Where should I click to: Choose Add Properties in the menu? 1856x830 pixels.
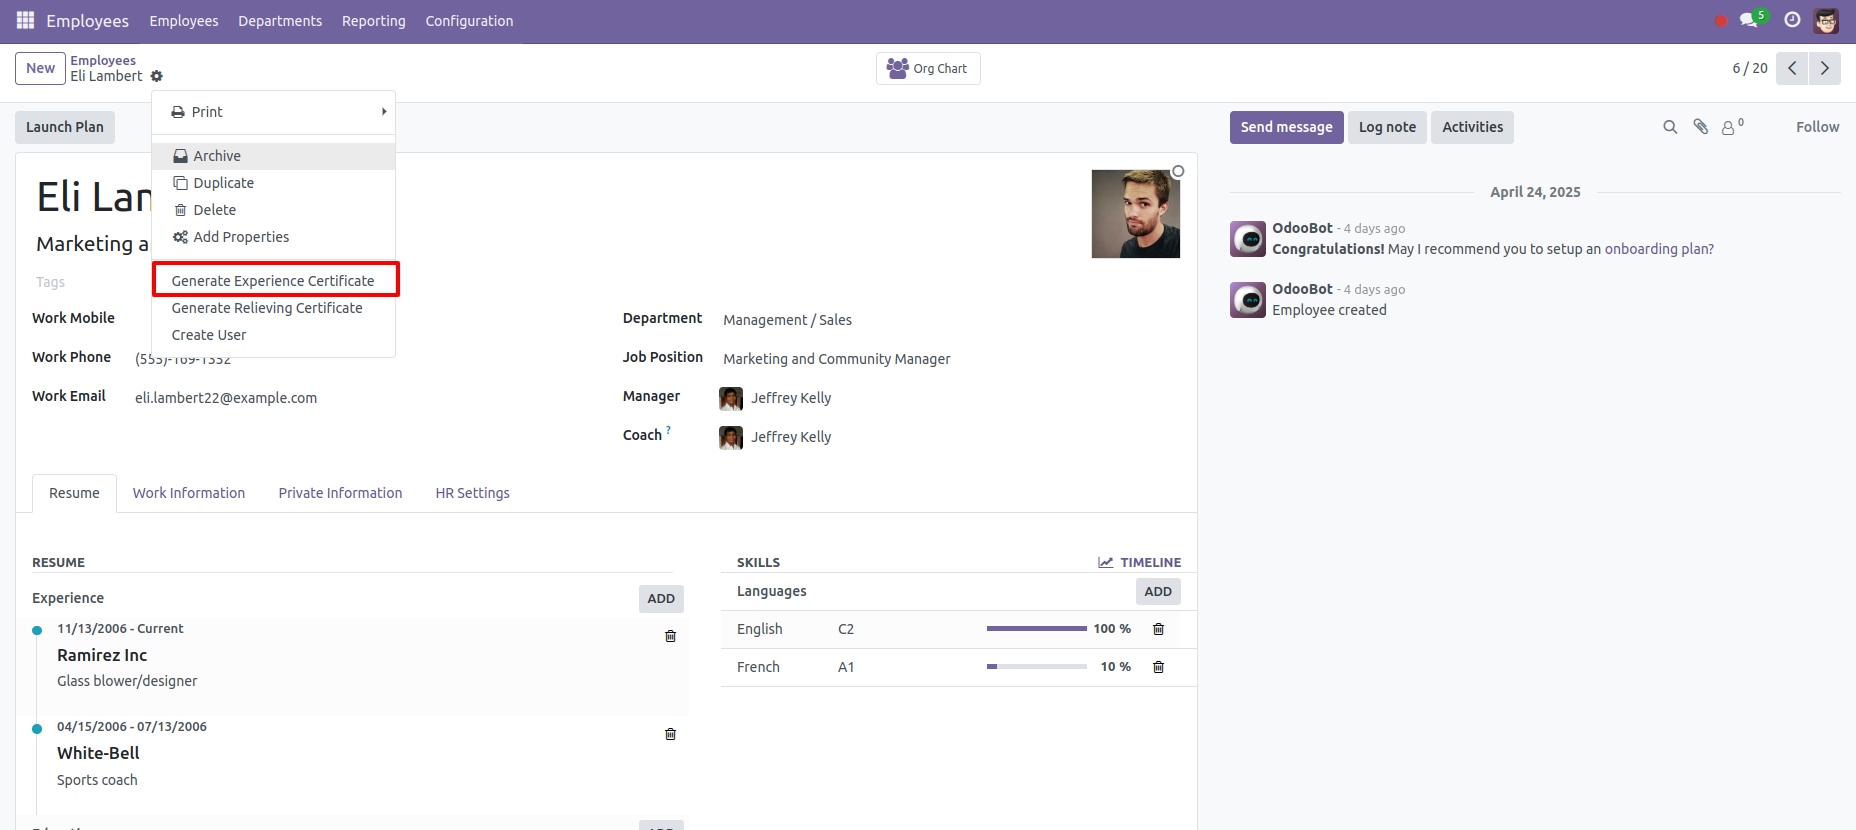[274, 237]
